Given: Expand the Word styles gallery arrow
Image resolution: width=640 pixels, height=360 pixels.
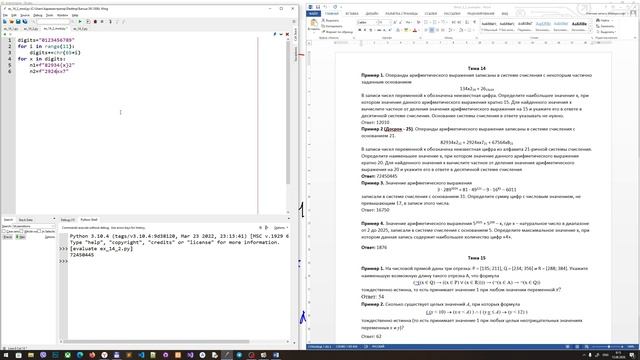Looking at the screenshot, I should [591, 31].
